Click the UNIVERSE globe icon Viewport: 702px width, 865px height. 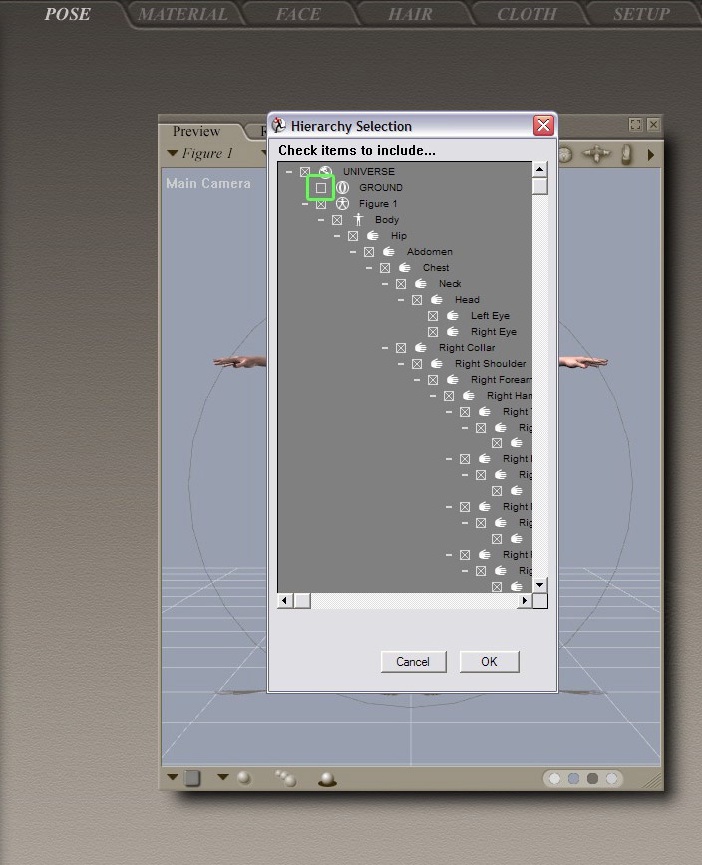click(x=325, y=172)
